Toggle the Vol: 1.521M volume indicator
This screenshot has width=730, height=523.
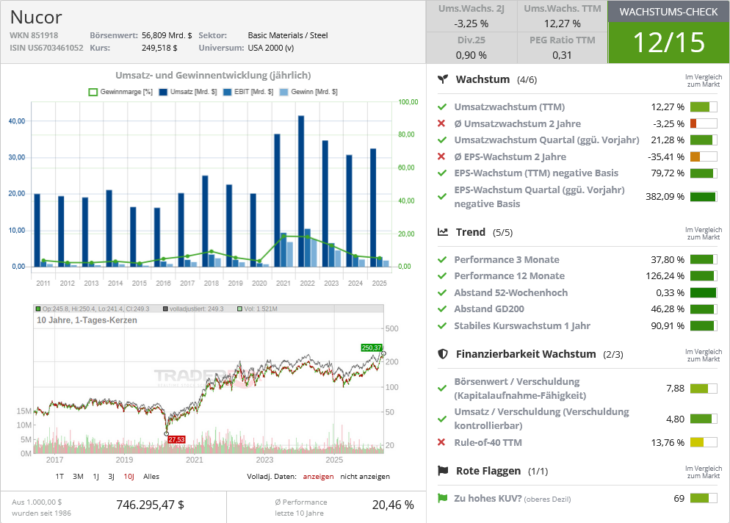tap(257, 309)
